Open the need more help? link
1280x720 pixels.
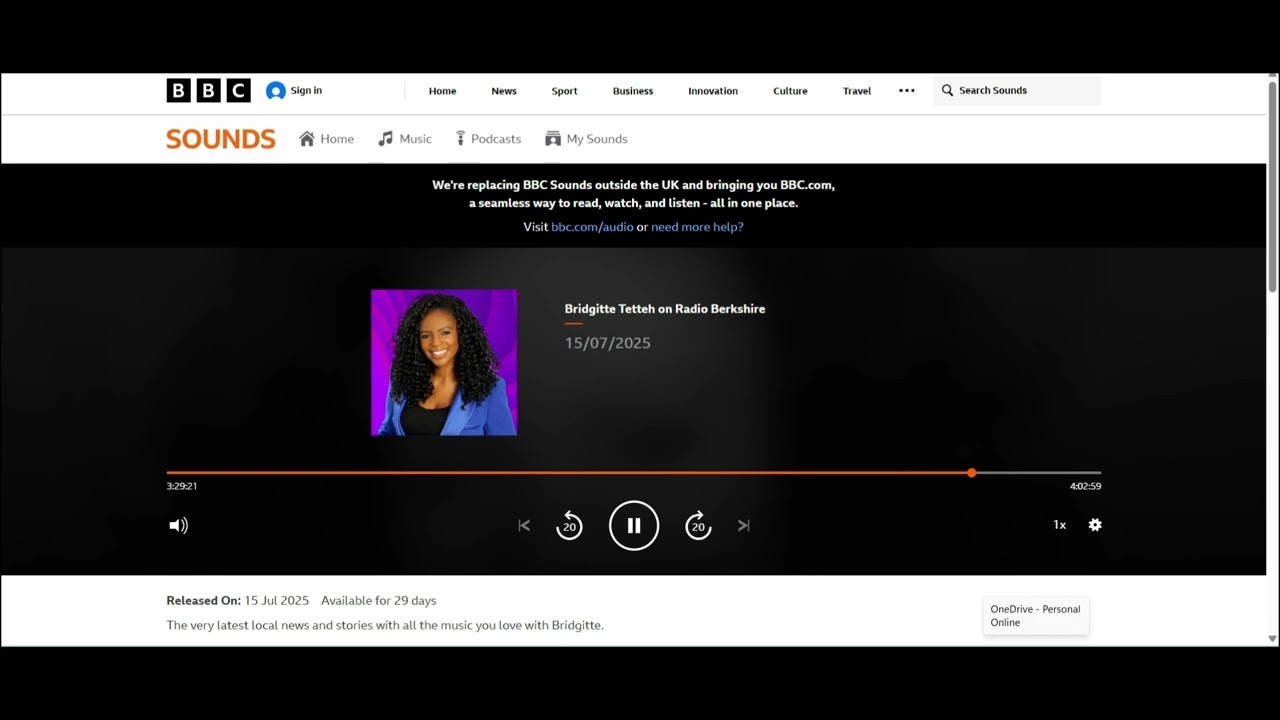pyautogui.click(x=697, y=227)
